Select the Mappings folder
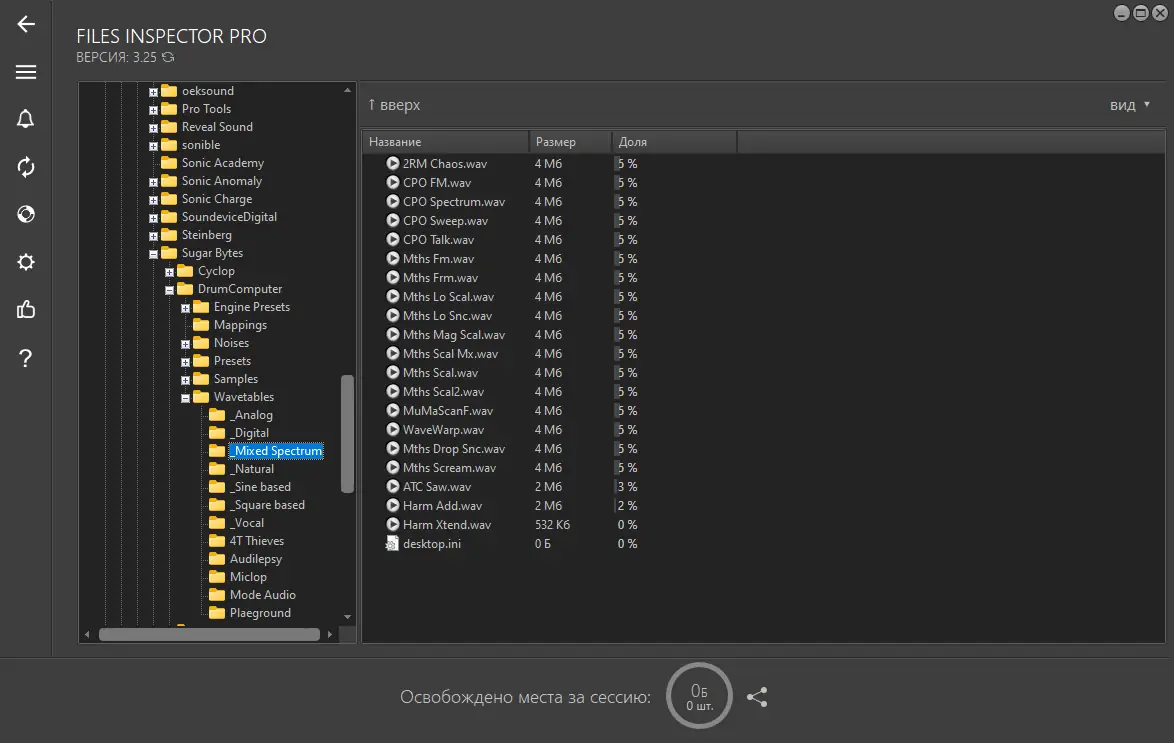Viewport: 1174px width, 743px height. [x=240, y=325]
